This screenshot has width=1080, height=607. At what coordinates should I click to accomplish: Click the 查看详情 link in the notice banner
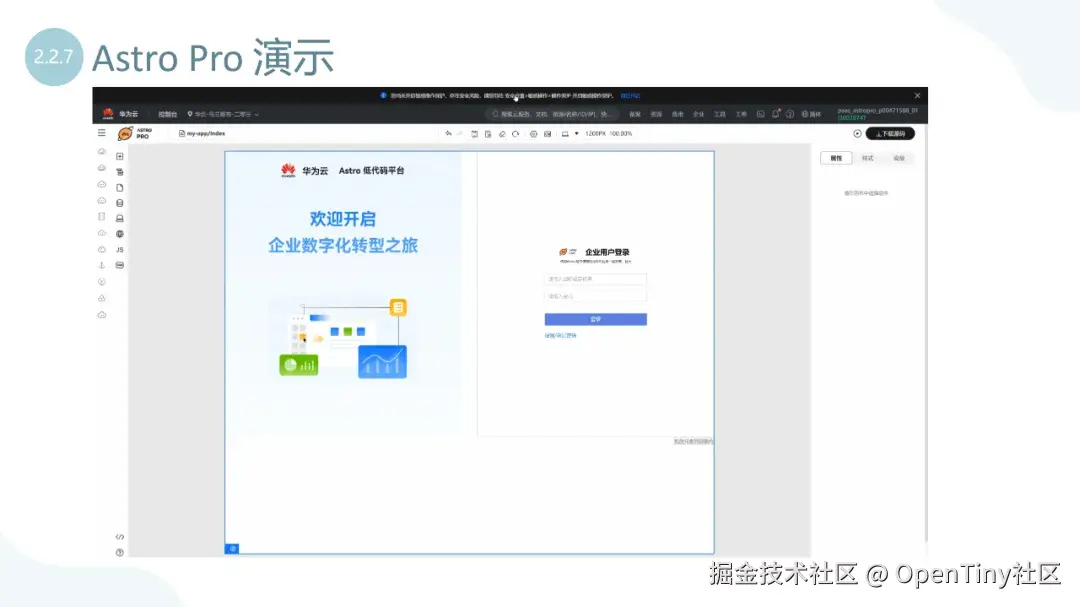click(x=632, y=95)
